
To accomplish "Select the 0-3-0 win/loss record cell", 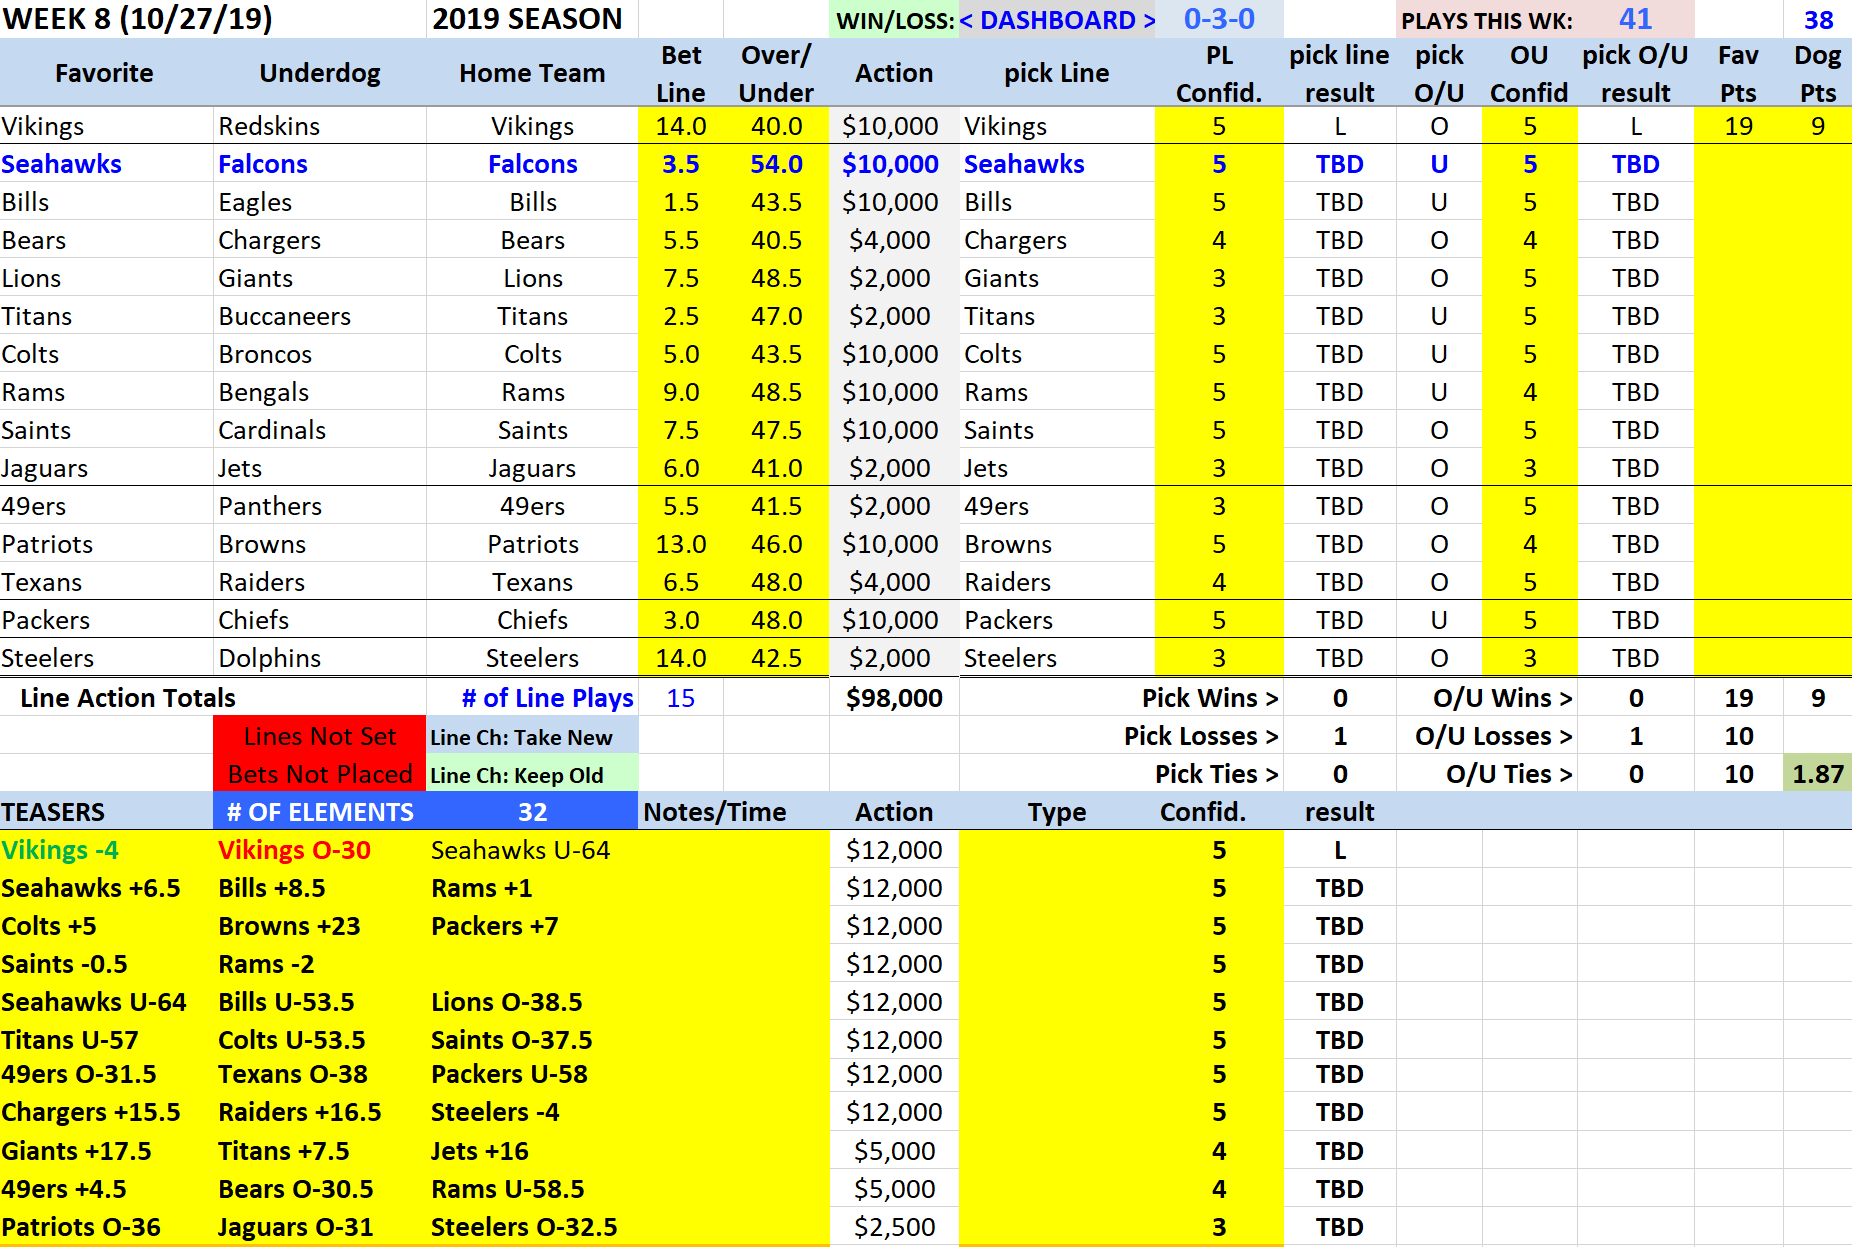I will 1218,20.
